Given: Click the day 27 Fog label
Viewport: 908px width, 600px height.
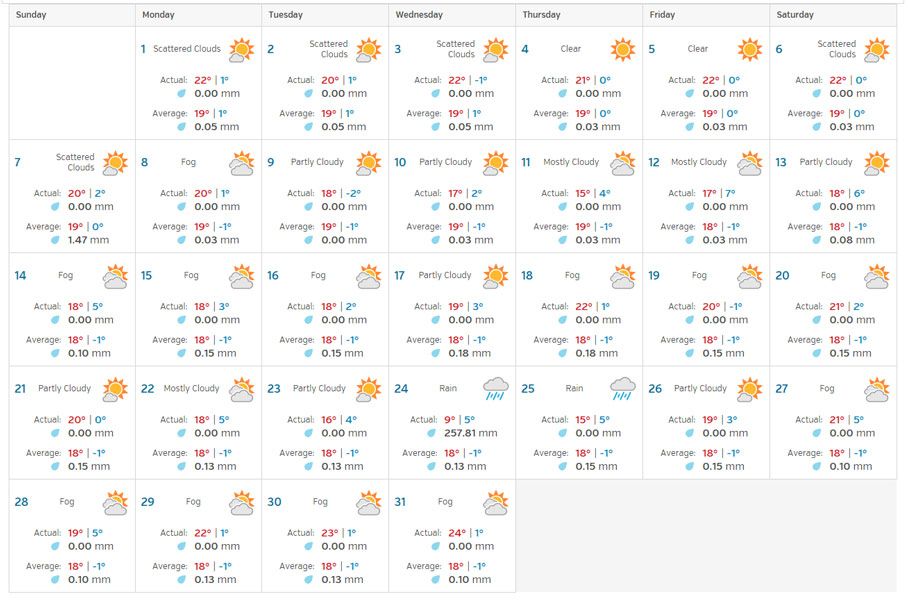Looking at the screenshot, I should point(826,388).
